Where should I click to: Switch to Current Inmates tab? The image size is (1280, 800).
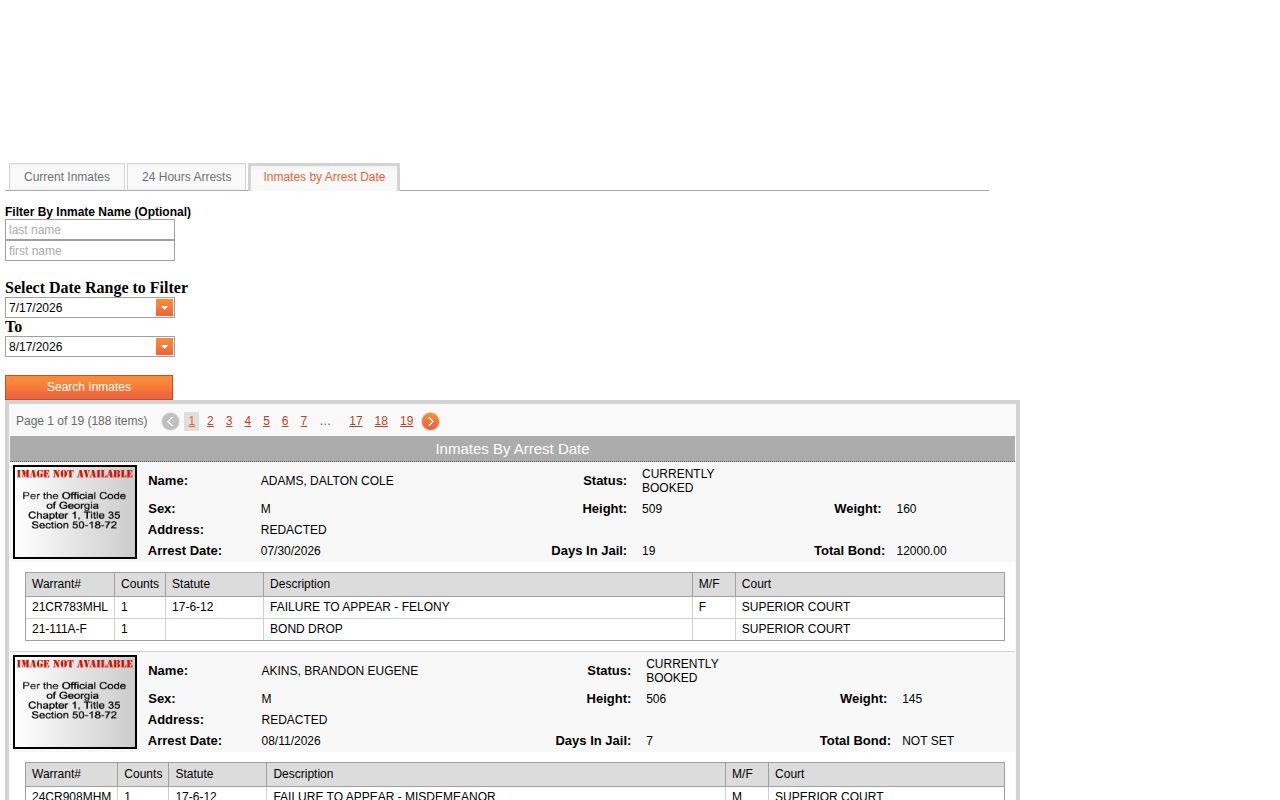point(67,177)
